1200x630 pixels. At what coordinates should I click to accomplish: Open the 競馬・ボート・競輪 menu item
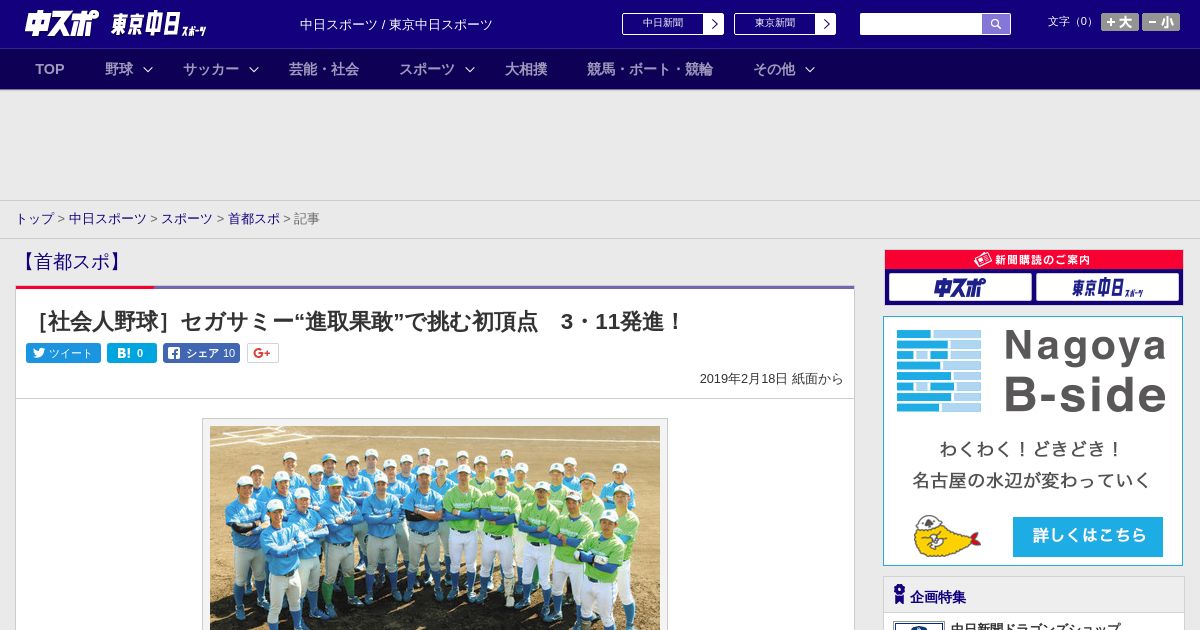pyautogui.click(x=650, y=69)
